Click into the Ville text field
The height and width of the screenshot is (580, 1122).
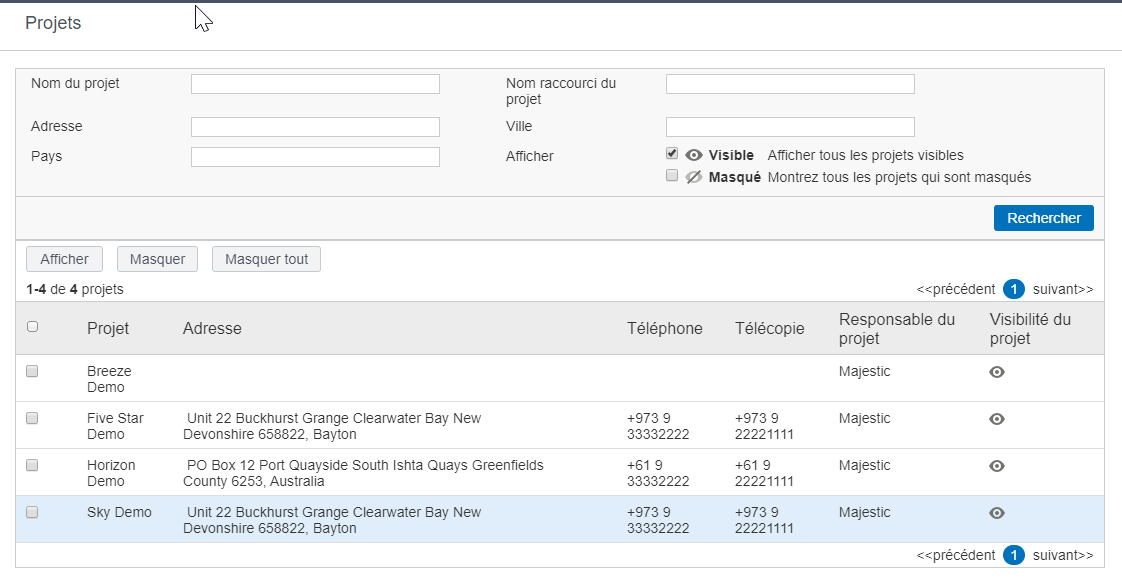click(x=791, y=127)
